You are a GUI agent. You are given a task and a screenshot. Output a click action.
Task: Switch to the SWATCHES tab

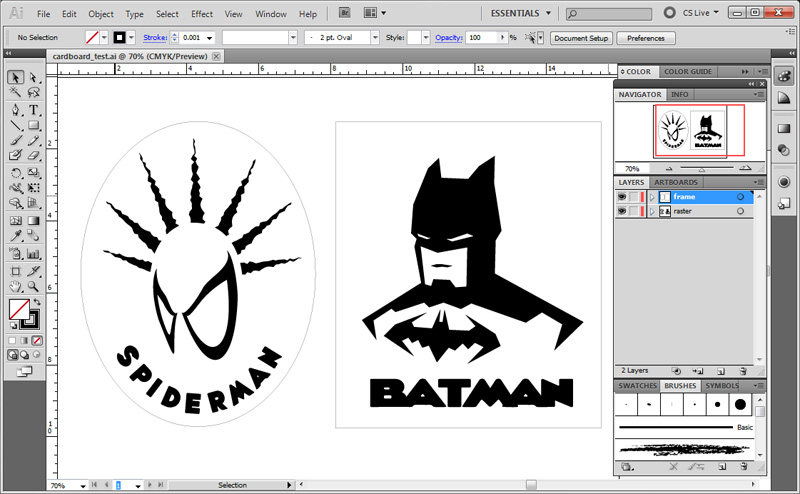point(637,386)
